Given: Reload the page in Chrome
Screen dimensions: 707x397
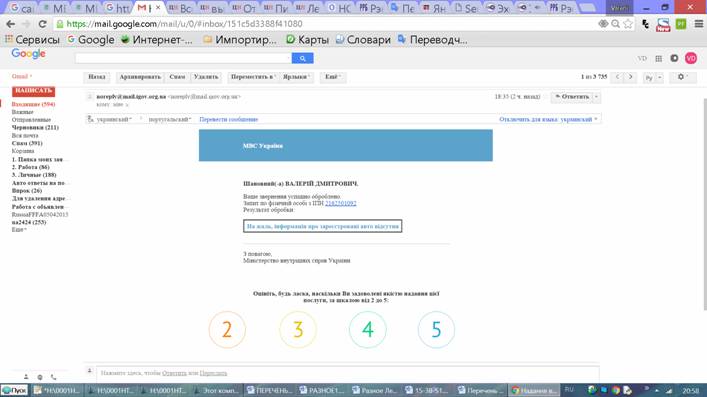Looking at the screenshot, I should pos(42,24).
